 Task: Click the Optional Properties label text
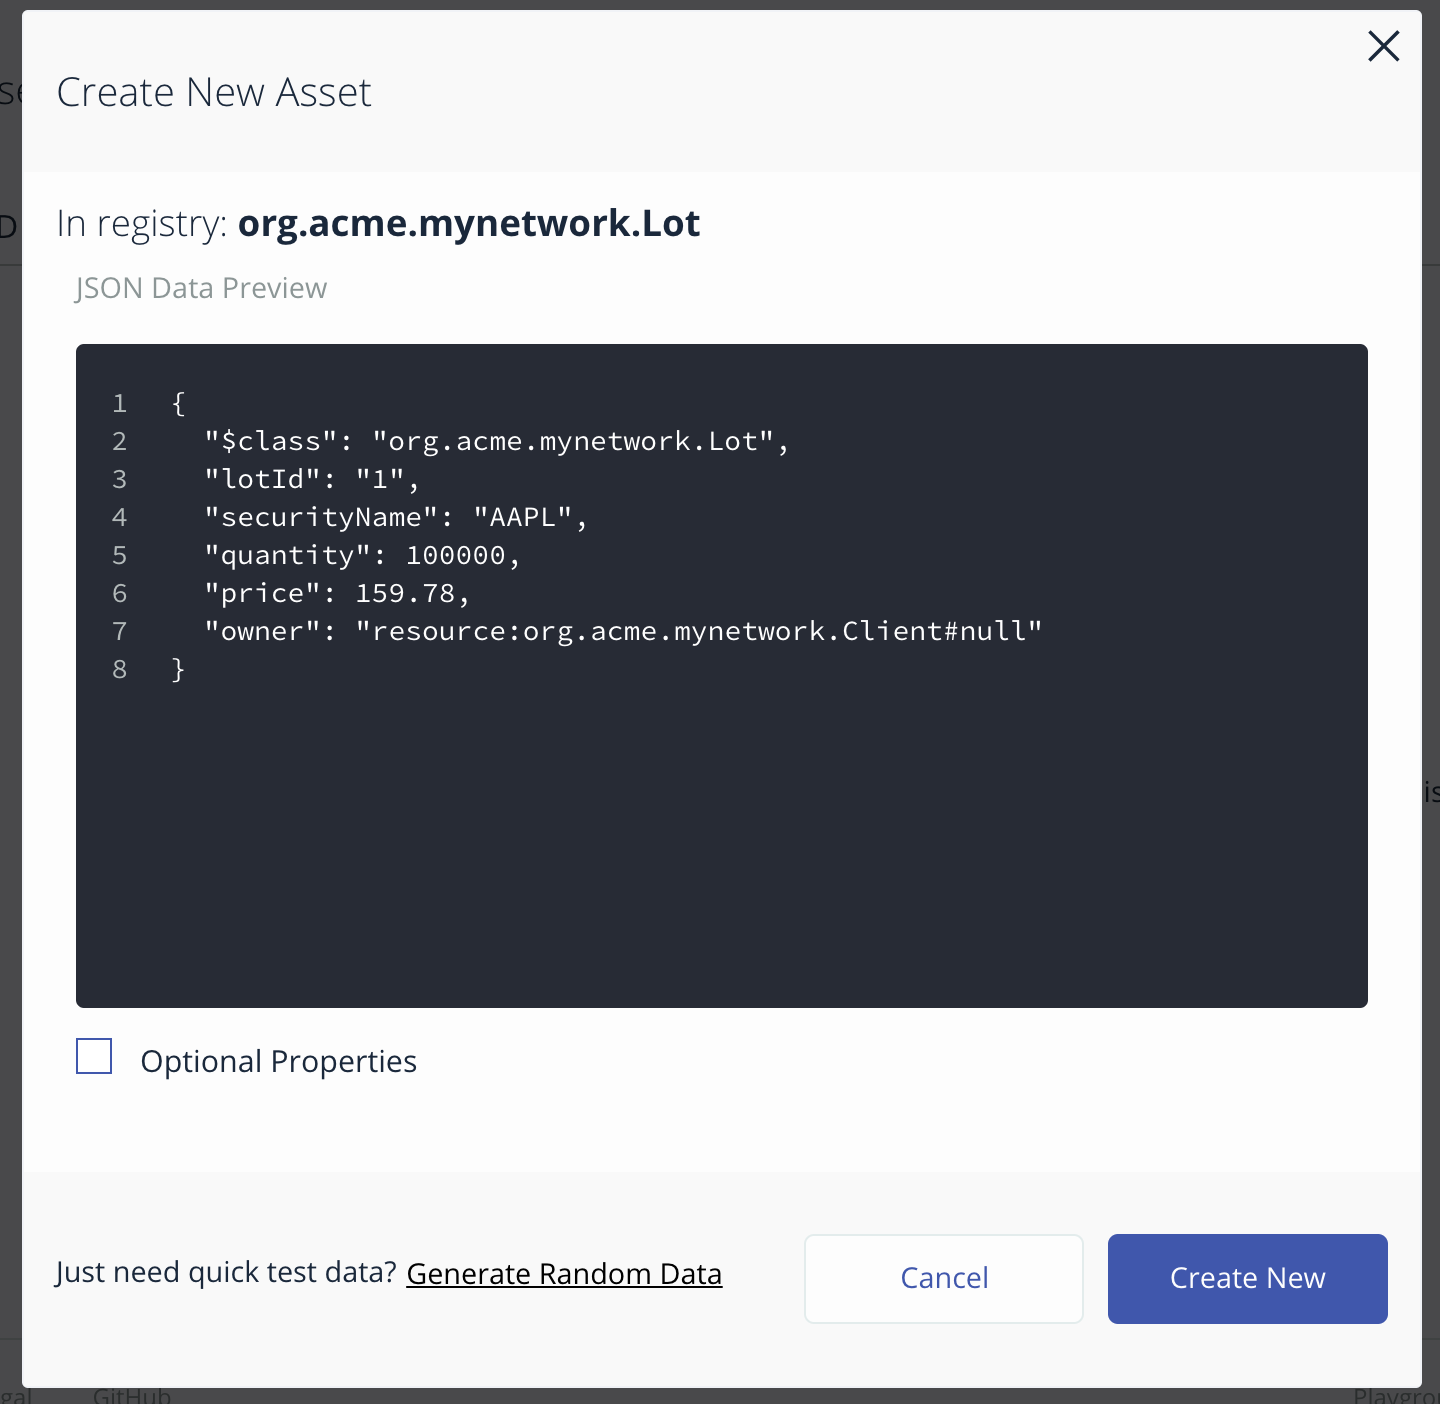coord(278,1061)
